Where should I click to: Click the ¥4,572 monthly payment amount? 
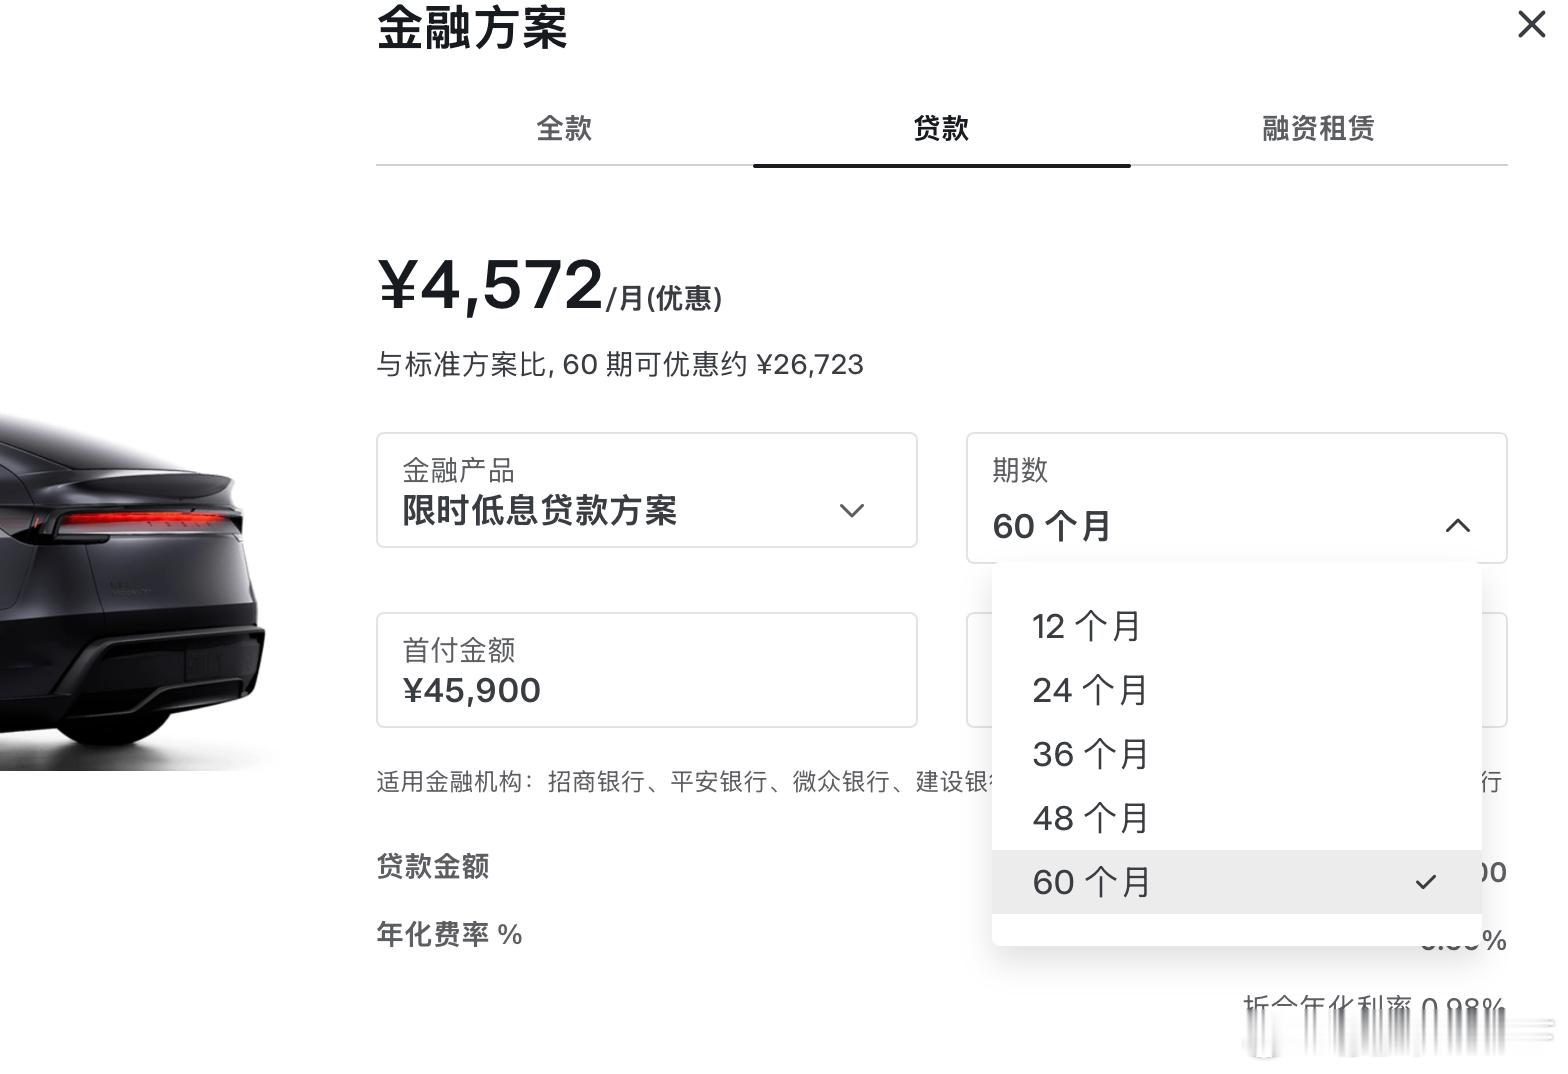click(490, 285)
